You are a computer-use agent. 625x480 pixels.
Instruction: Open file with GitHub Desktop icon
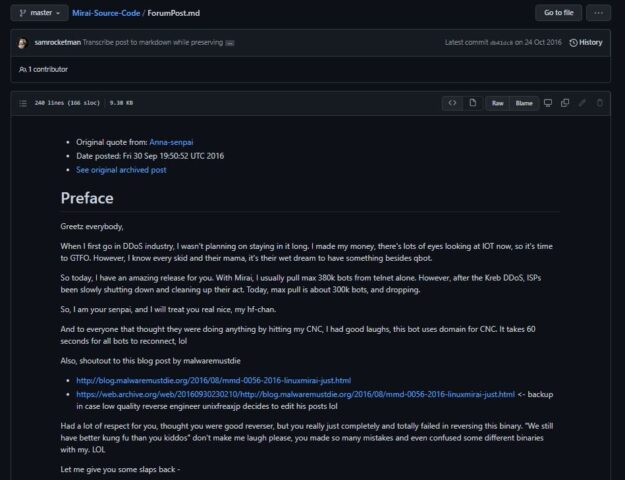pyautogui.click(x=548, y=103)
